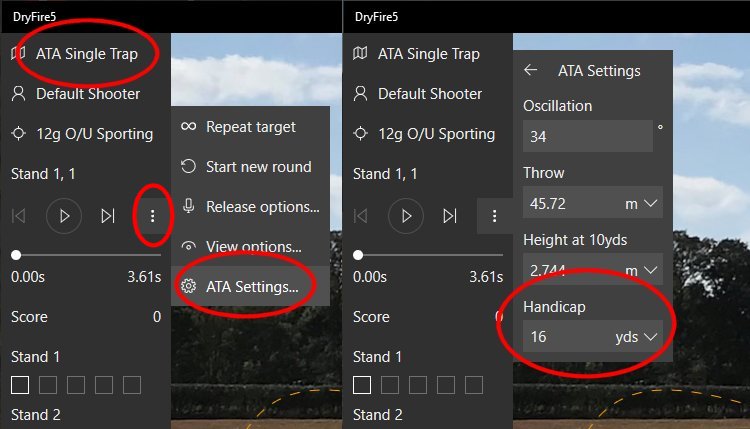750x429 pixels.
Task: Select Start new round menu entry
Action: pyautogui.click(x=258, y=167)
